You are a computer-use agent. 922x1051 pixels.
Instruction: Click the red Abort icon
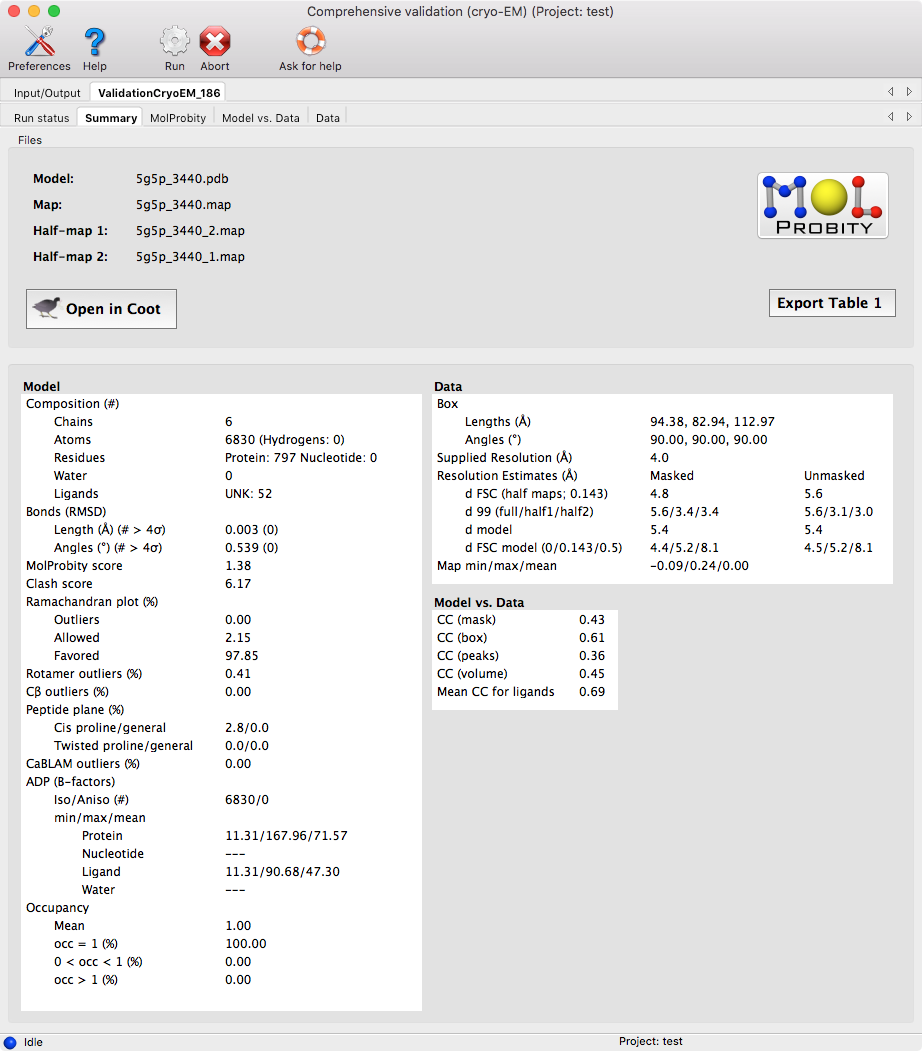[x=214, y=43]
